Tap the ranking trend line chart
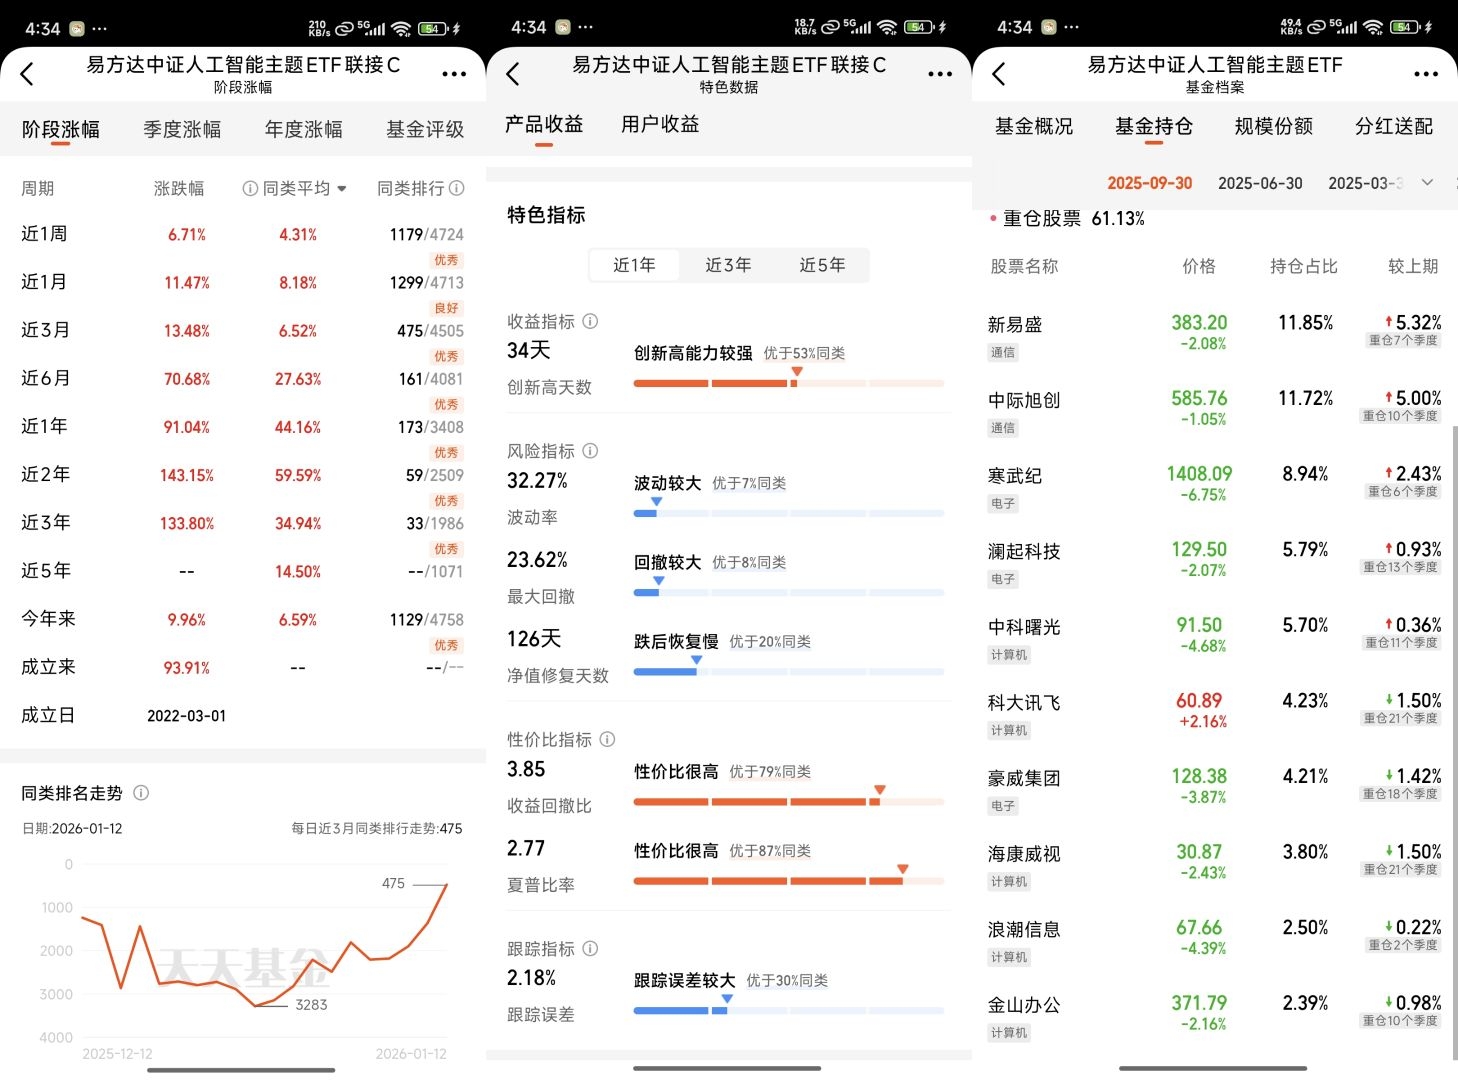The image size is (1458, 1080). tap(264, 946)
